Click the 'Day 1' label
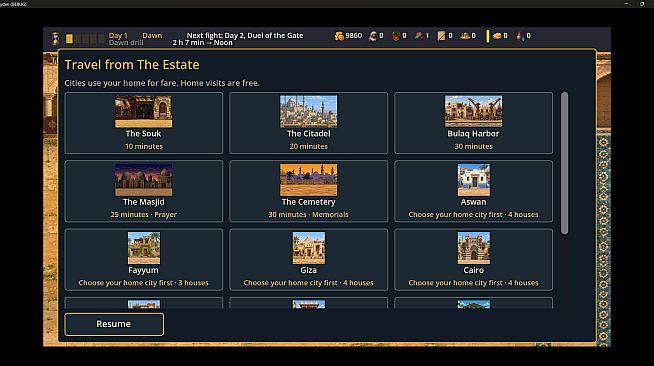Viewport: 654px width, 366px height. coord(118,35)
